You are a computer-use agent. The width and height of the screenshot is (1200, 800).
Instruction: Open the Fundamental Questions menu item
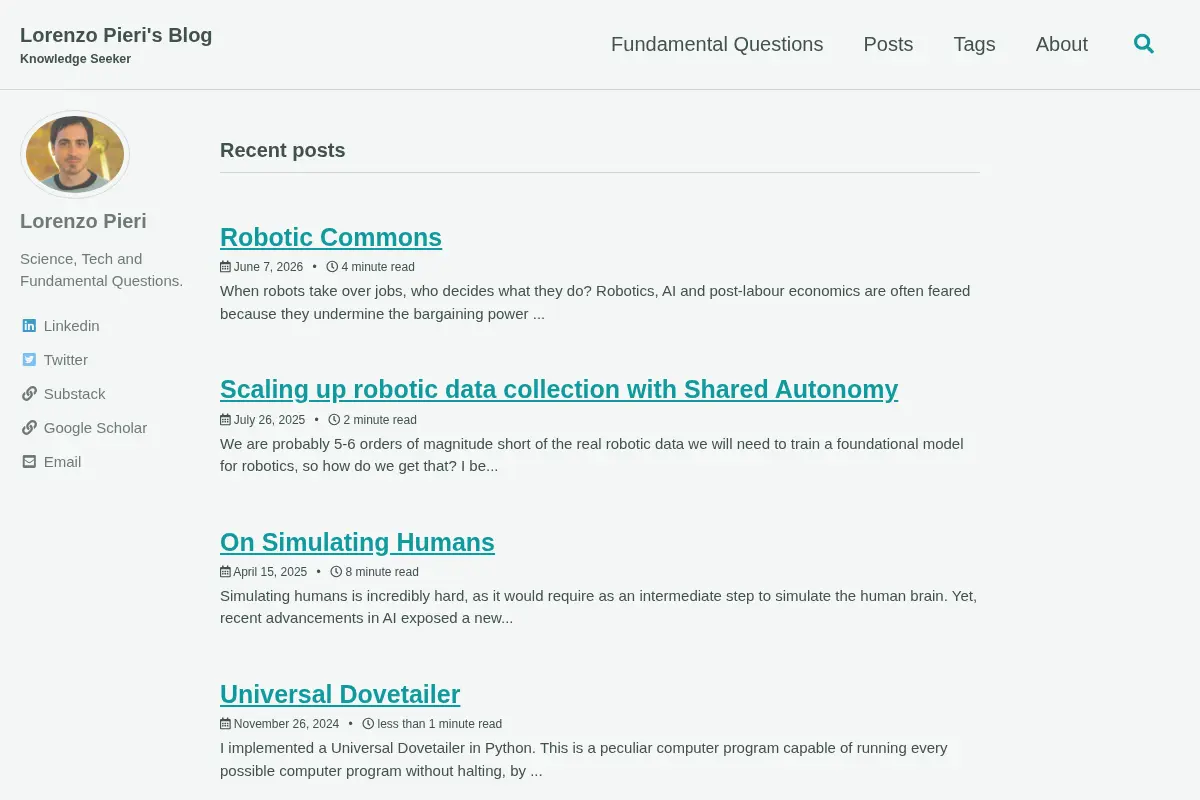[x=717, y=44]
